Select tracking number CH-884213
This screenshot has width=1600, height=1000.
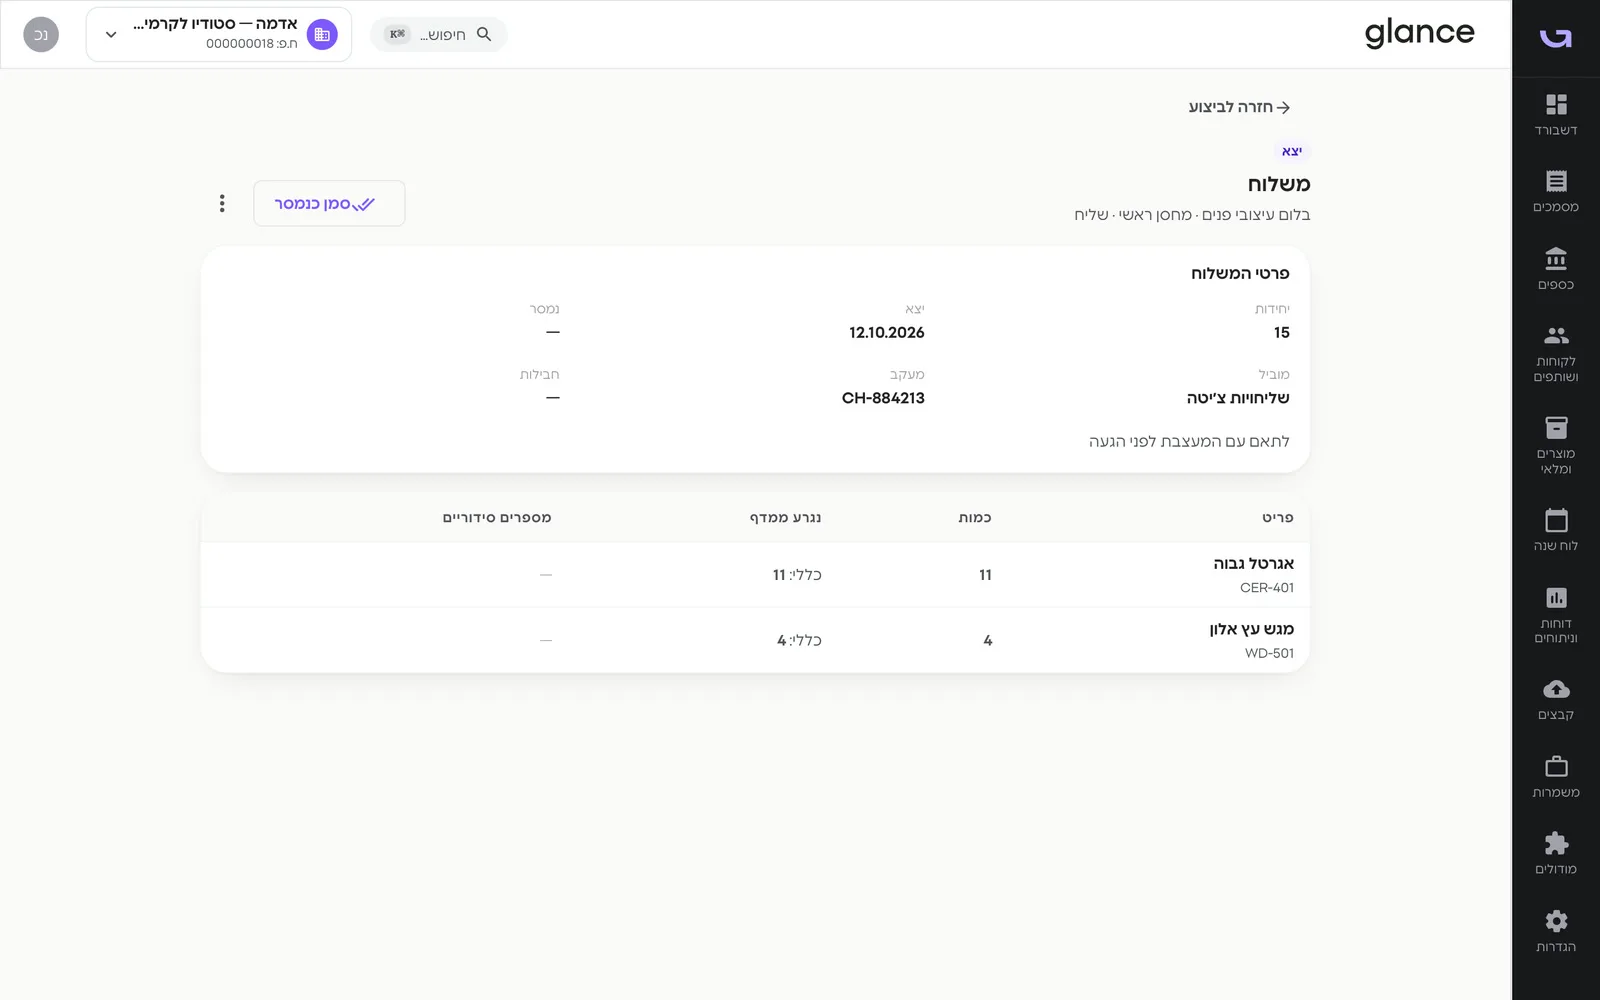click(x=883, y=398)
